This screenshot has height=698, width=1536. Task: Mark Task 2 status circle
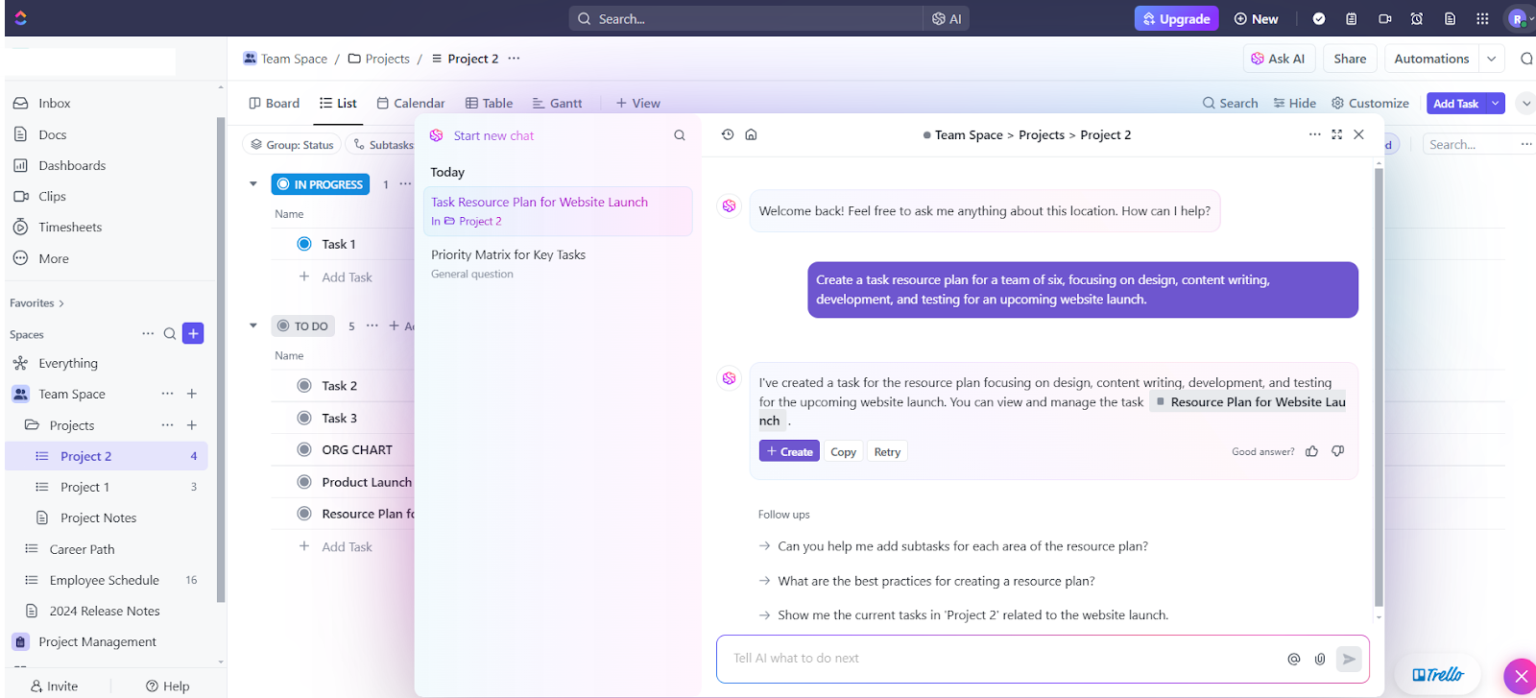point(303,385)
